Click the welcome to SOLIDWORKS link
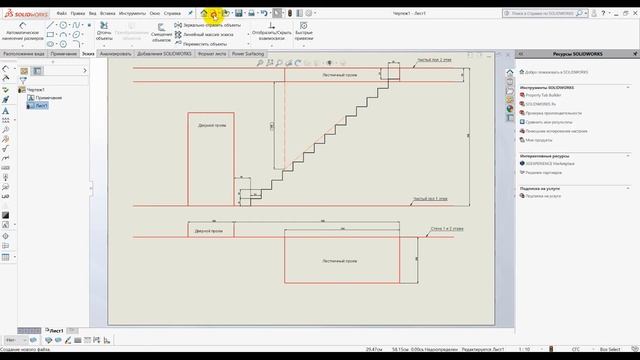 pos(556,72)
